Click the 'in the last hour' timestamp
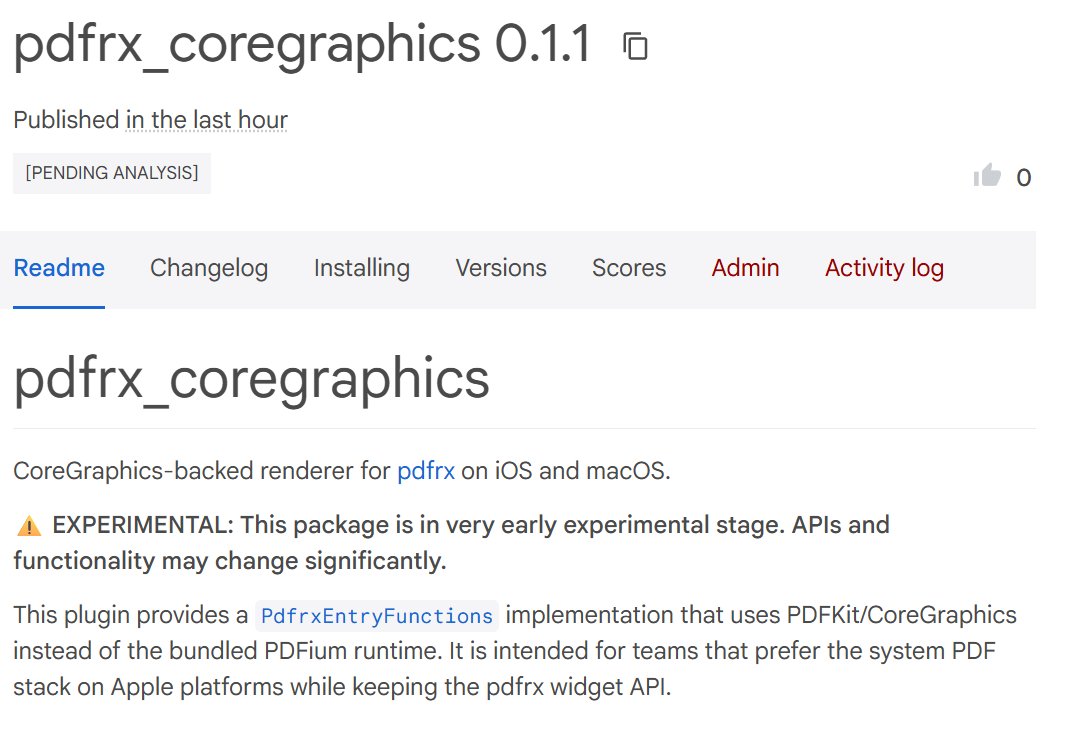 pyautogui.click(x=207, y=120)
